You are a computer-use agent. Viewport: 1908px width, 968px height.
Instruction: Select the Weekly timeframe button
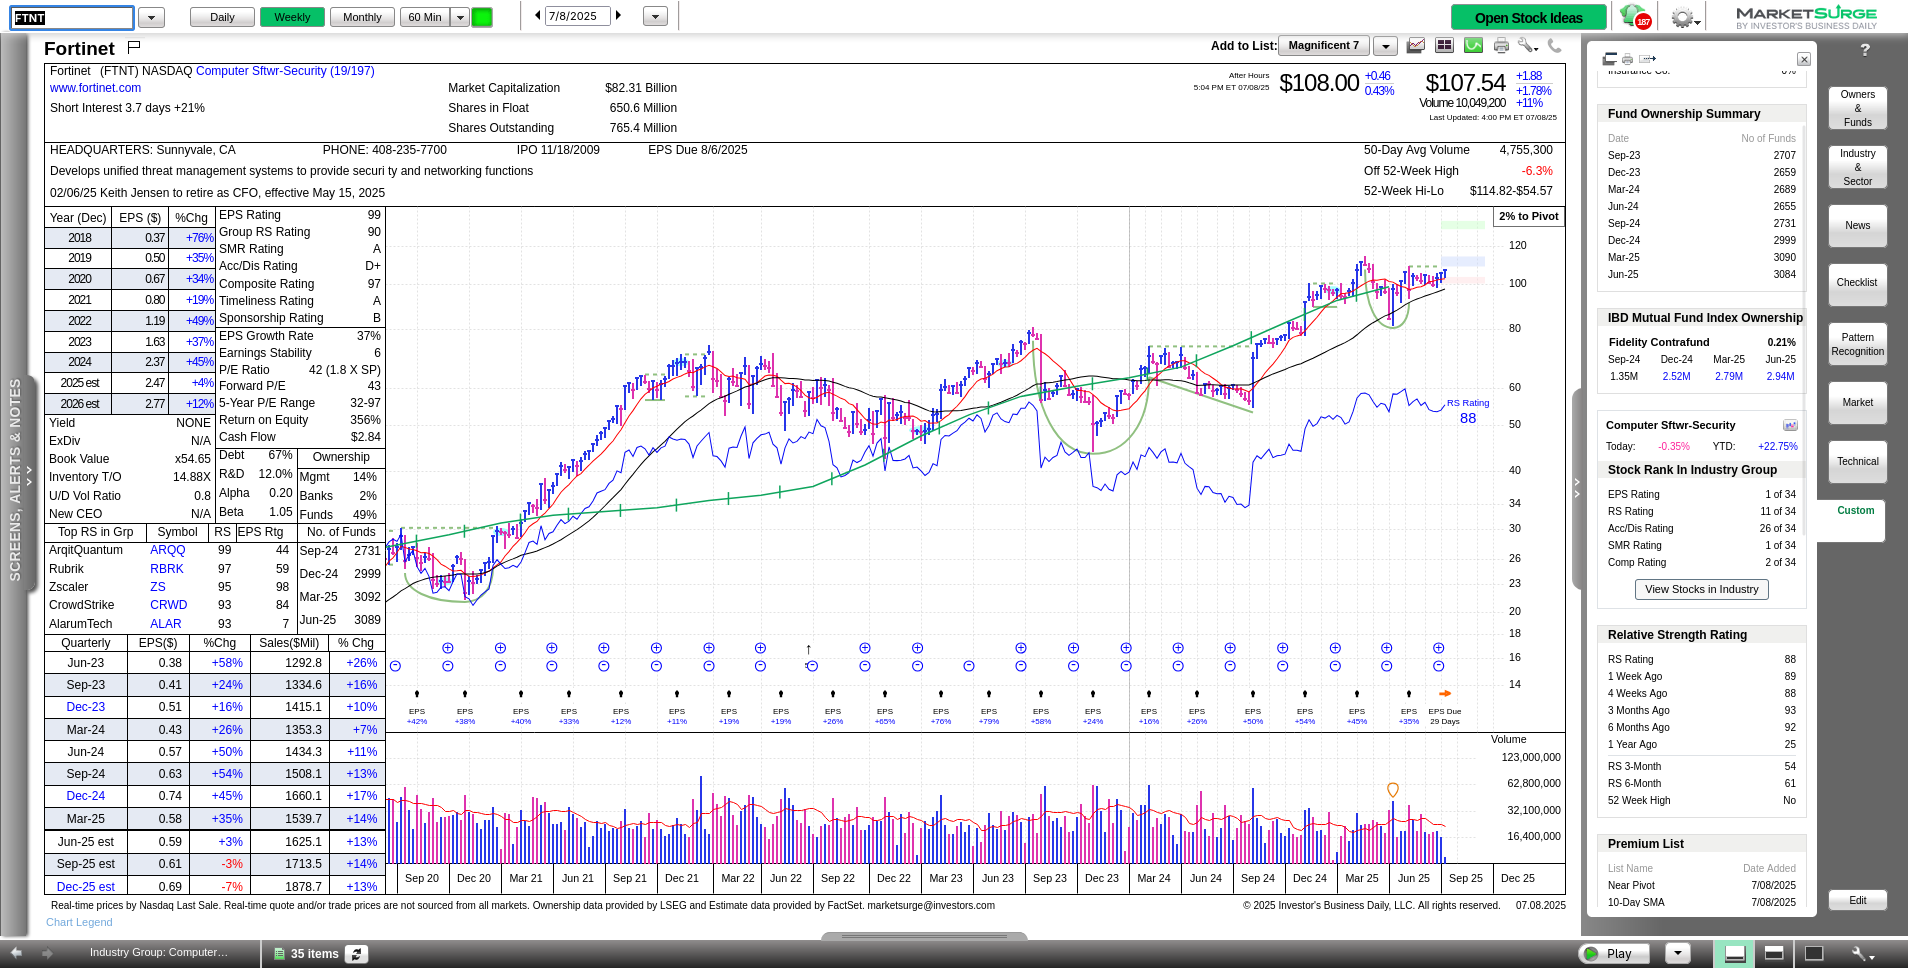(x=292, y=17)
